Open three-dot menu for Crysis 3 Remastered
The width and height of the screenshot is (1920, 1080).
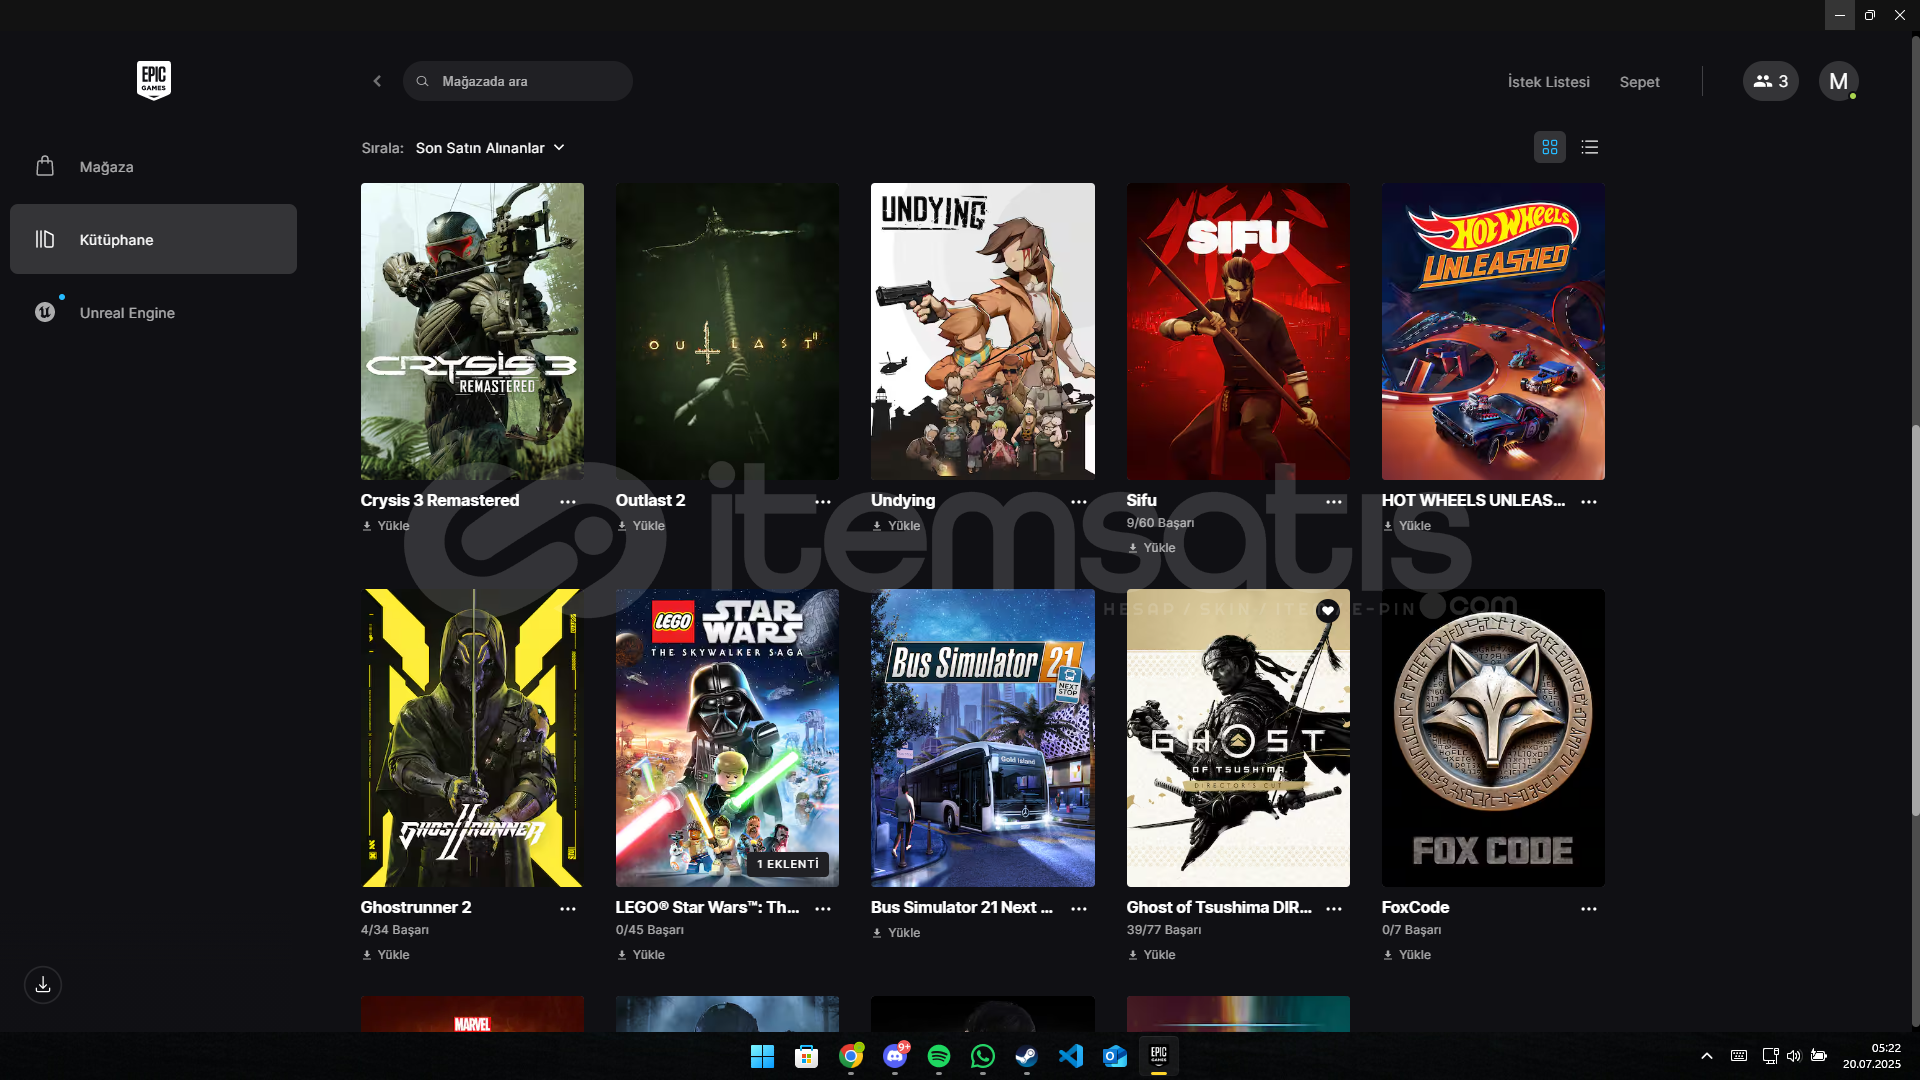[x=568, y=502]
